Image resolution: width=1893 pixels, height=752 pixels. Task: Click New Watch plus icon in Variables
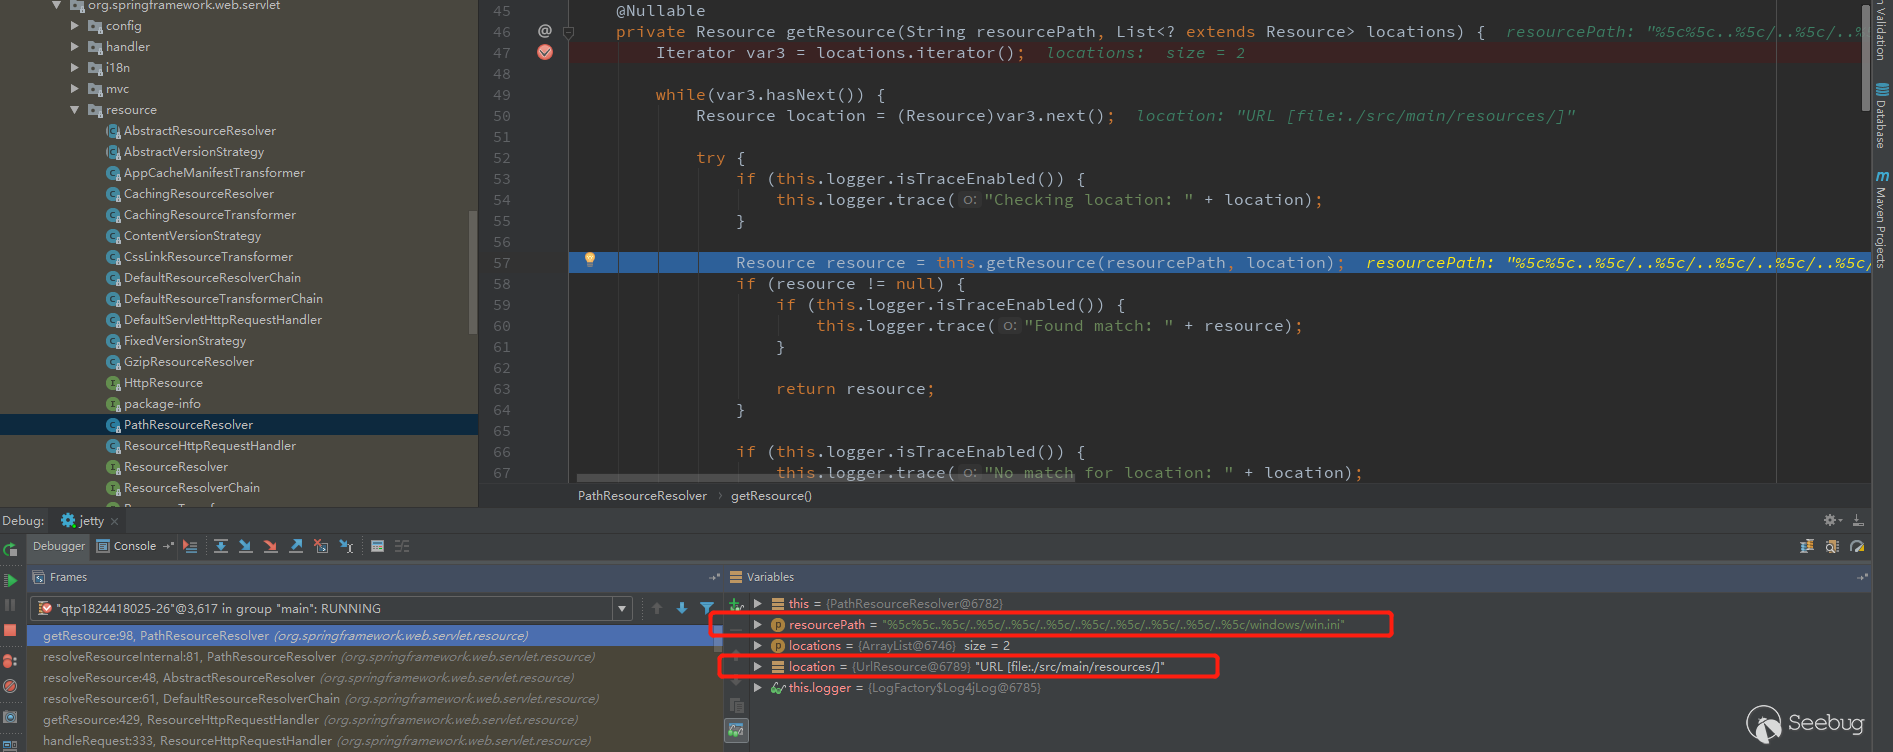(x=736, y=604)
